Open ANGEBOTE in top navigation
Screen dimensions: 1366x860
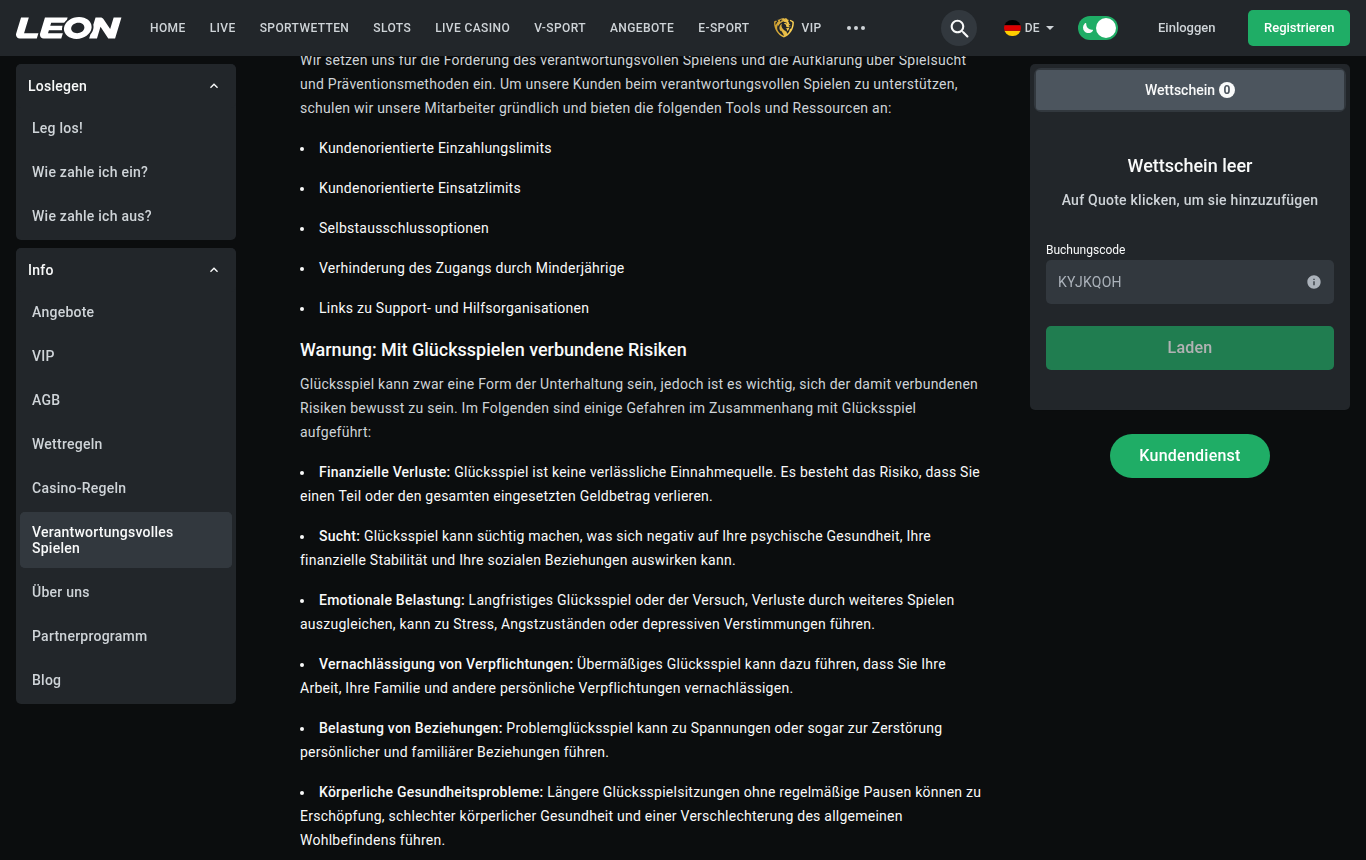(642, 28)
